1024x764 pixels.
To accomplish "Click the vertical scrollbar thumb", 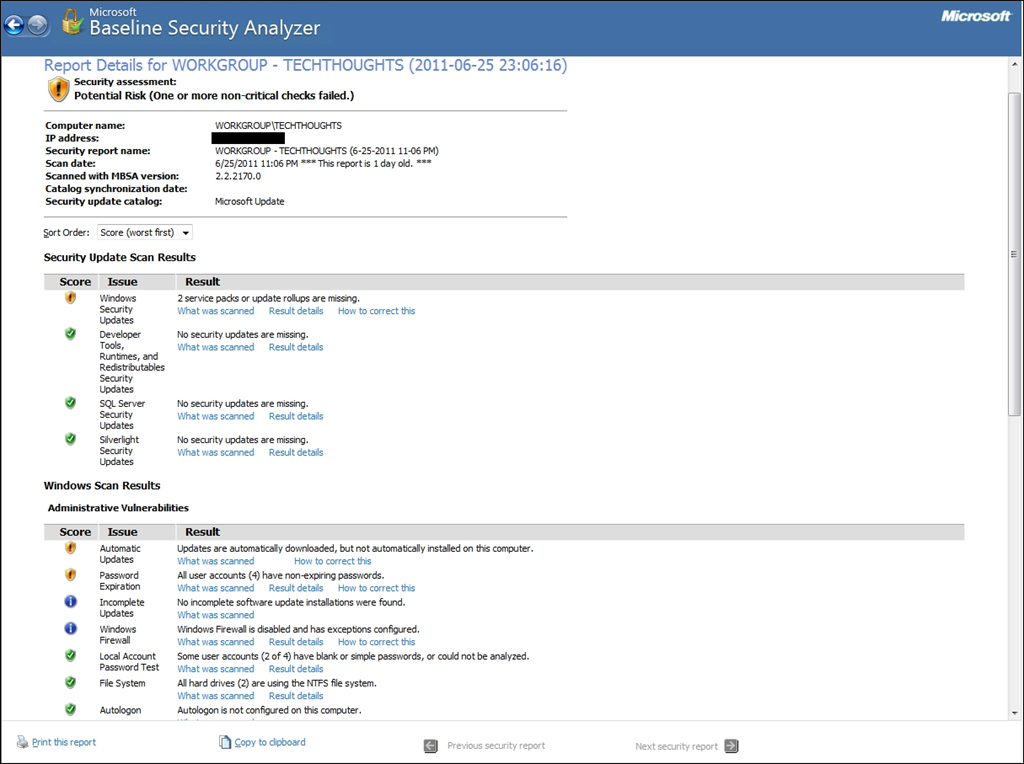I will pos(1014,253).
